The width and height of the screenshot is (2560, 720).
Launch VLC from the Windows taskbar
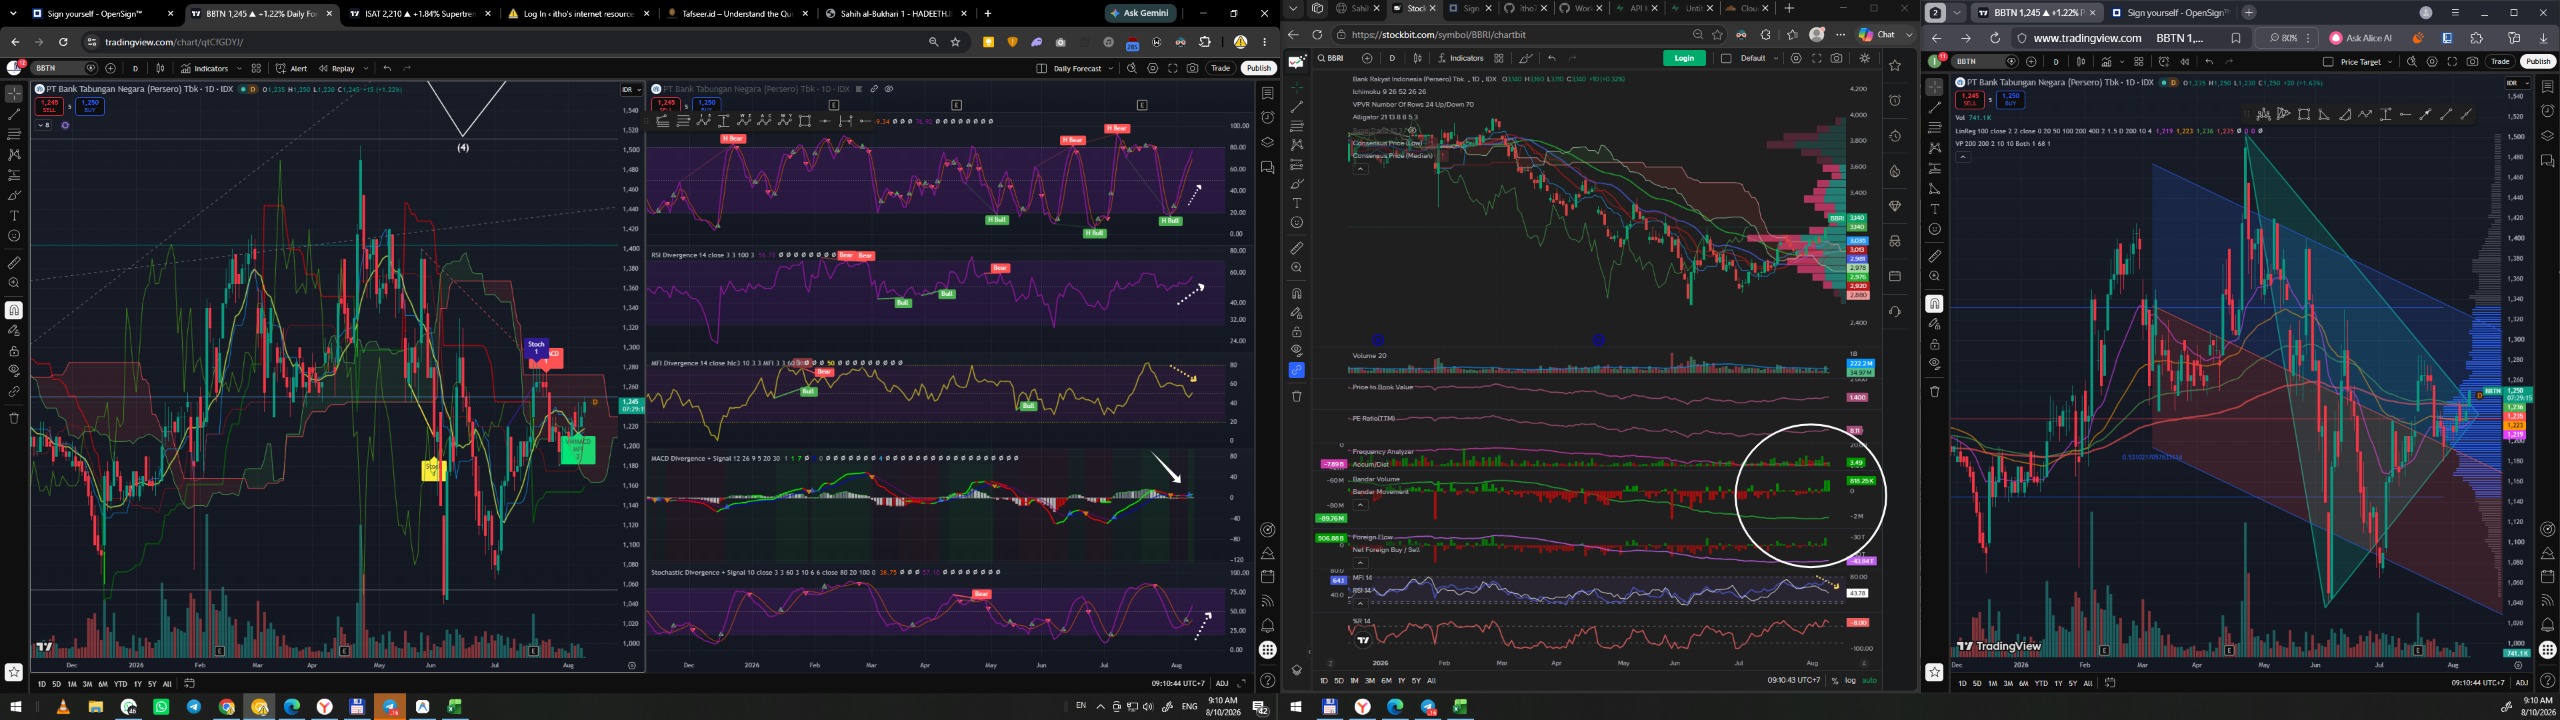pyautogui.click(x=63, y=707)
